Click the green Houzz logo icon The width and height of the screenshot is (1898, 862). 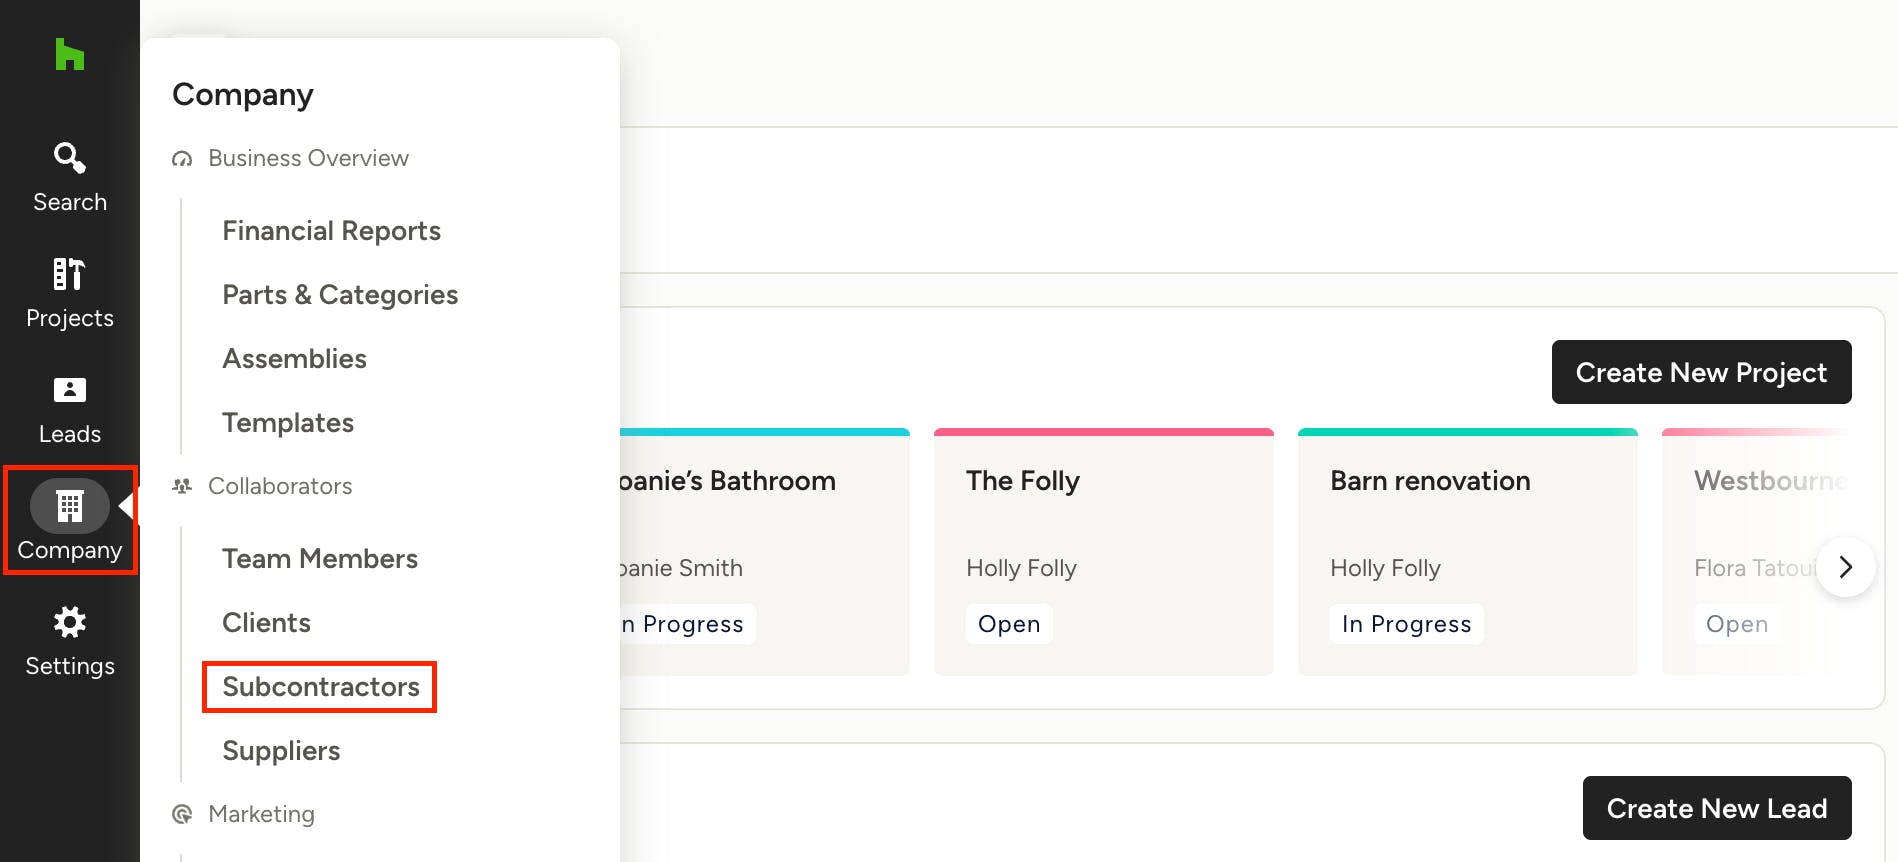pos(70,54)
